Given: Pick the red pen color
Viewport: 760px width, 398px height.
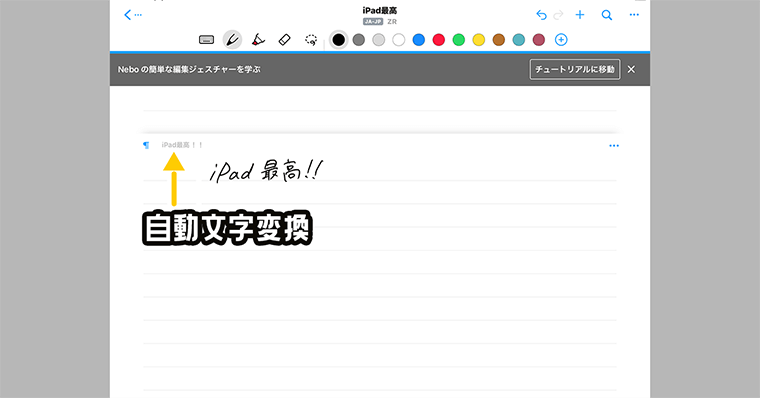Looking at the screenshot, I should [x=439, y=40].
